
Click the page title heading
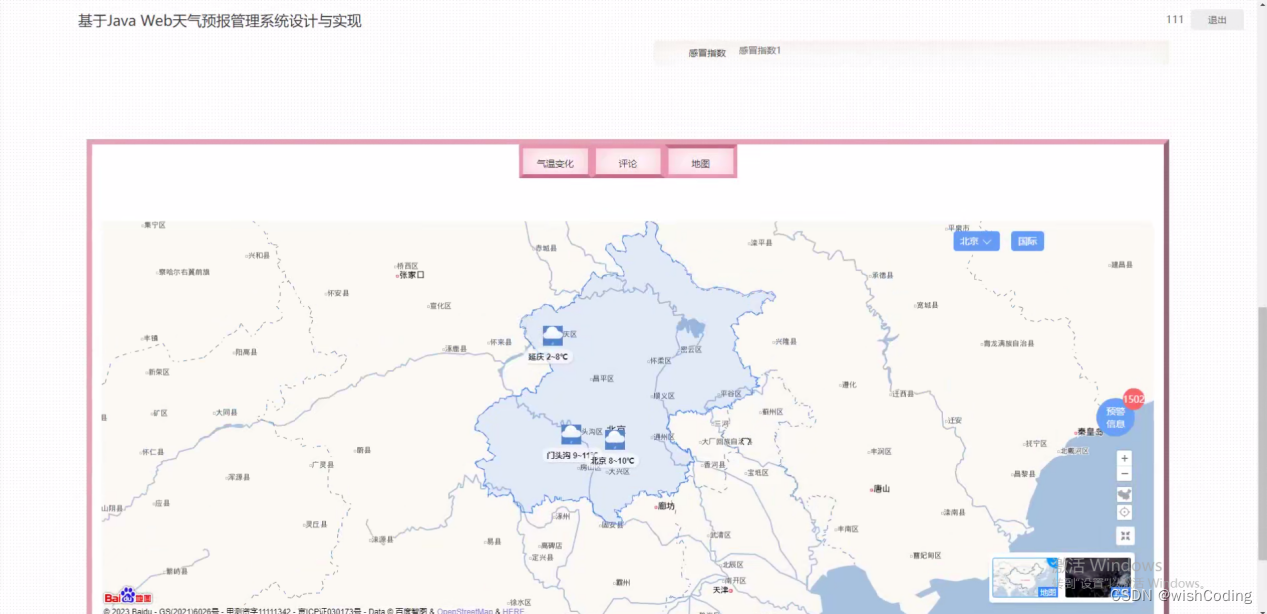click(220, 21)
